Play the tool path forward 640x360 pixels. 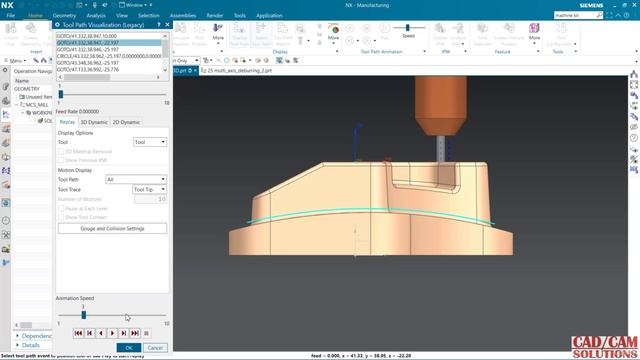tap(112, 333)
